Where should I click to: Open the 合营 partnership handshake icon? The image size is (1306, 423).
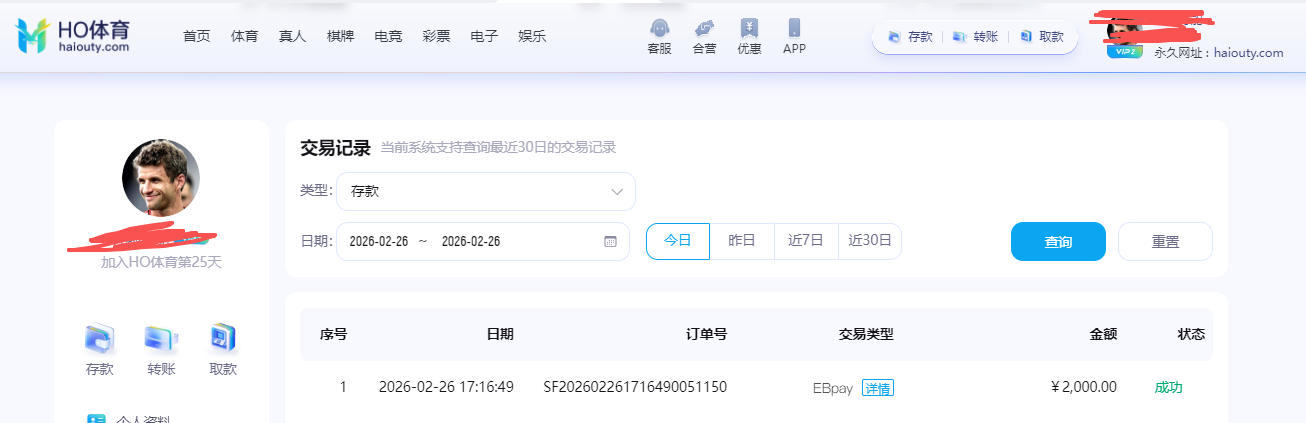pyautogui.click(x=704, y=29)
